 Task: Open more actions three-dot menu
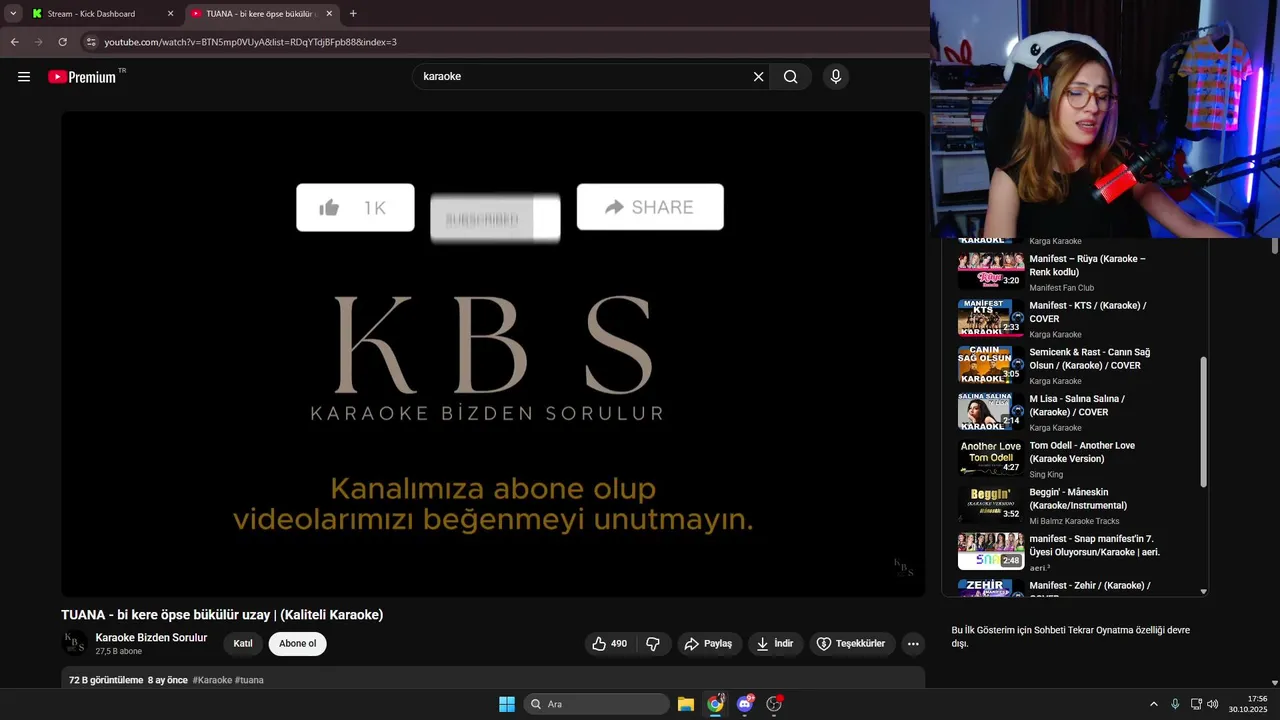(x=913, y=644)
